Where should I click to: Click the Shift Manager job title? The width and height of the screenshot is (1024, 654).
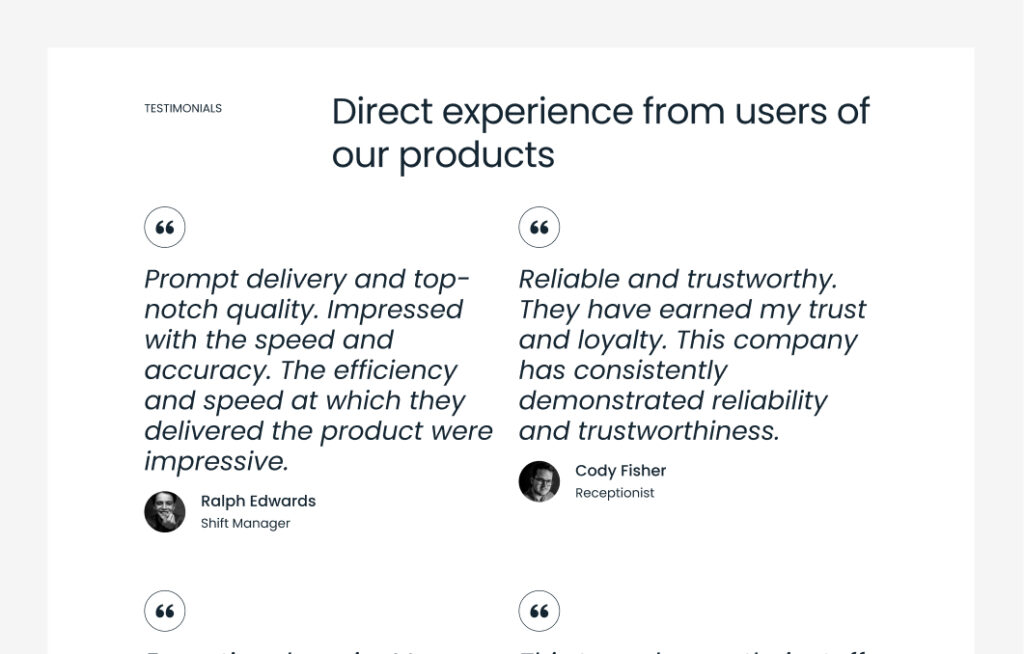coord(245,523)
